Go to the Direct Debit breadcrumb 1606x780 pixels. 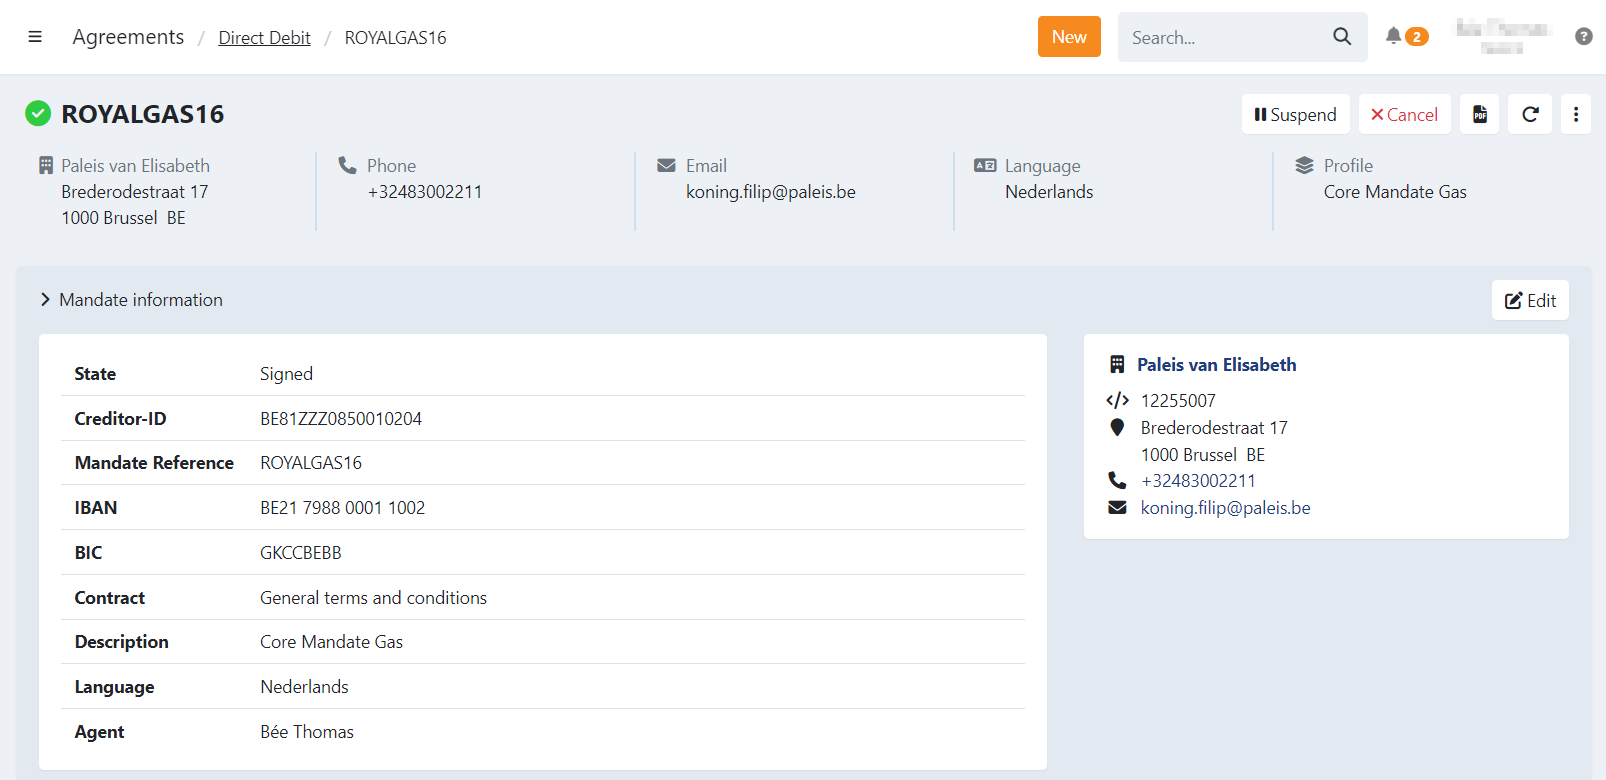click(x=264, y=38)
